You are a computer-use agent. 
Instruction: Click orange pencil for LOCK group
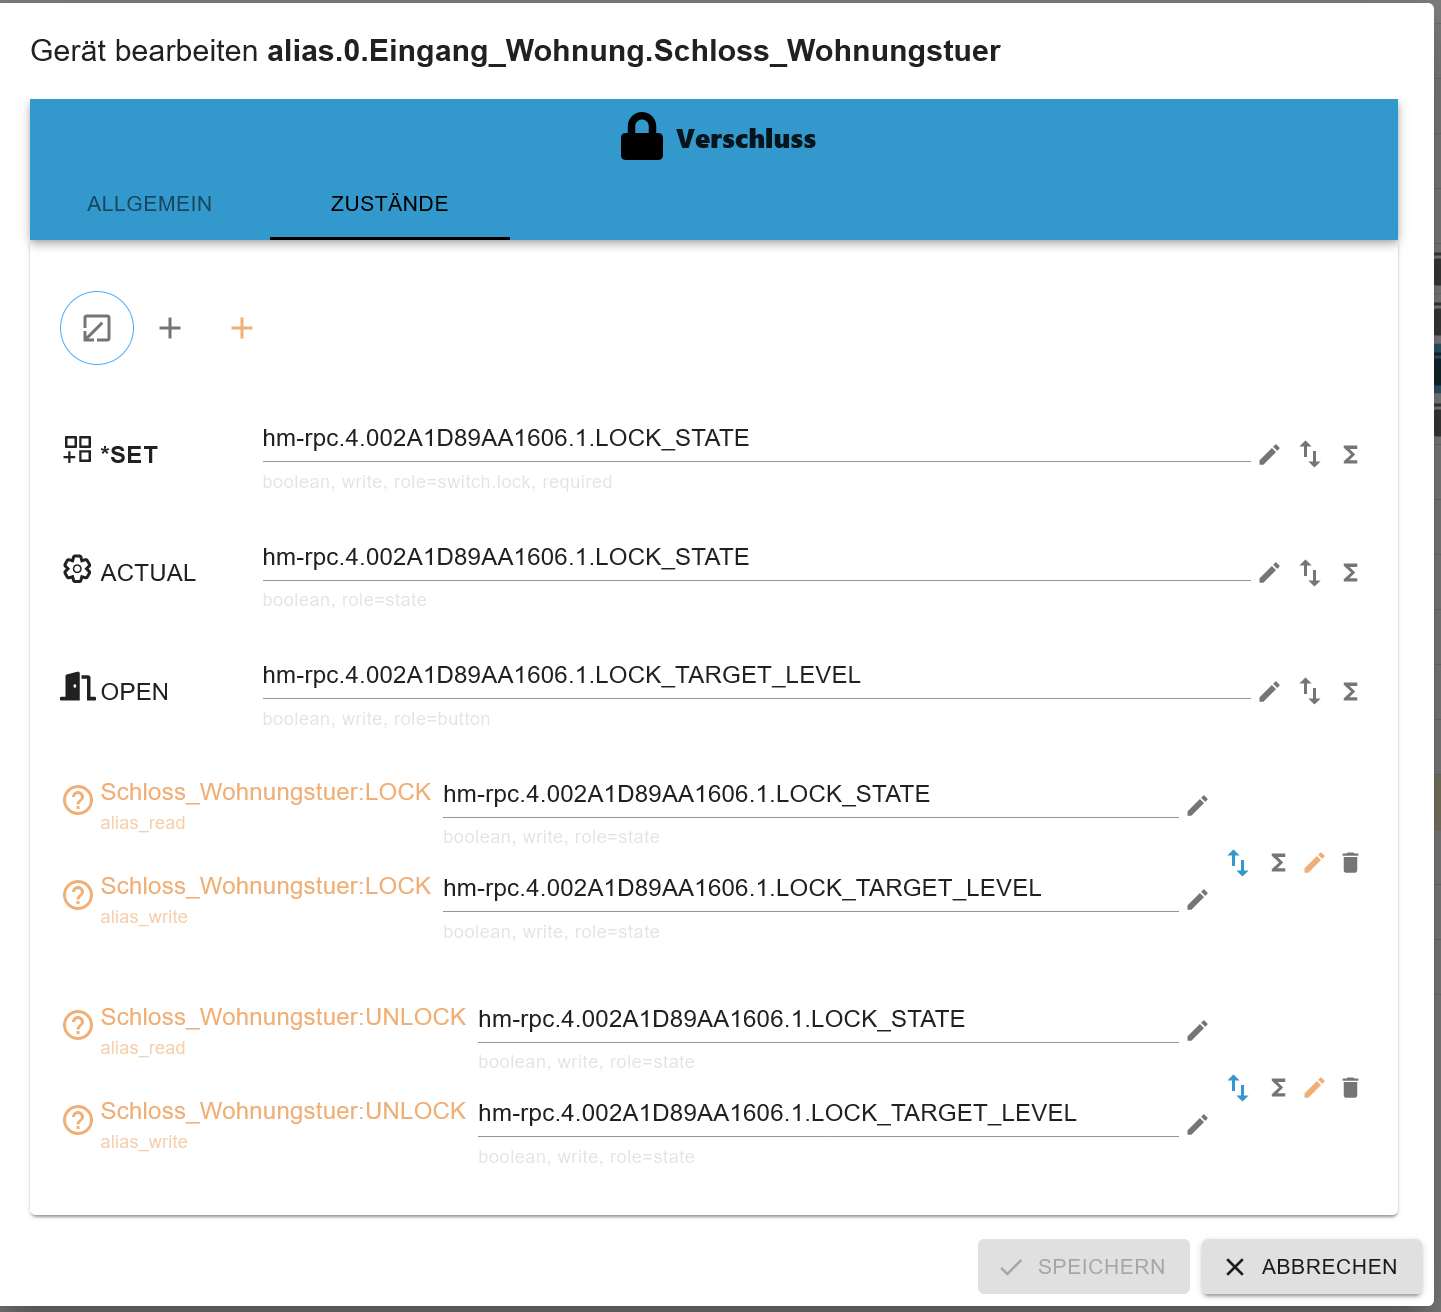pos(1314,863)
